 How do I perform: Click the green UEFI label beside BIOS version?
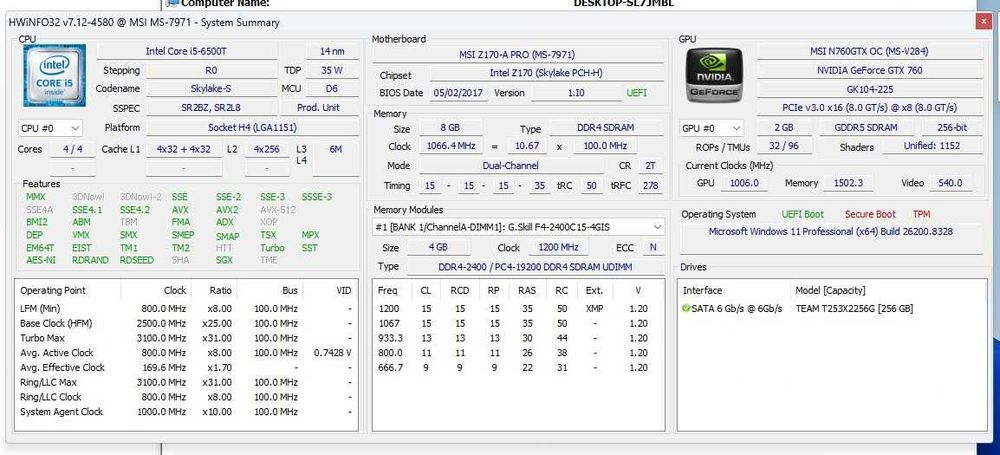tap(636, 93)
